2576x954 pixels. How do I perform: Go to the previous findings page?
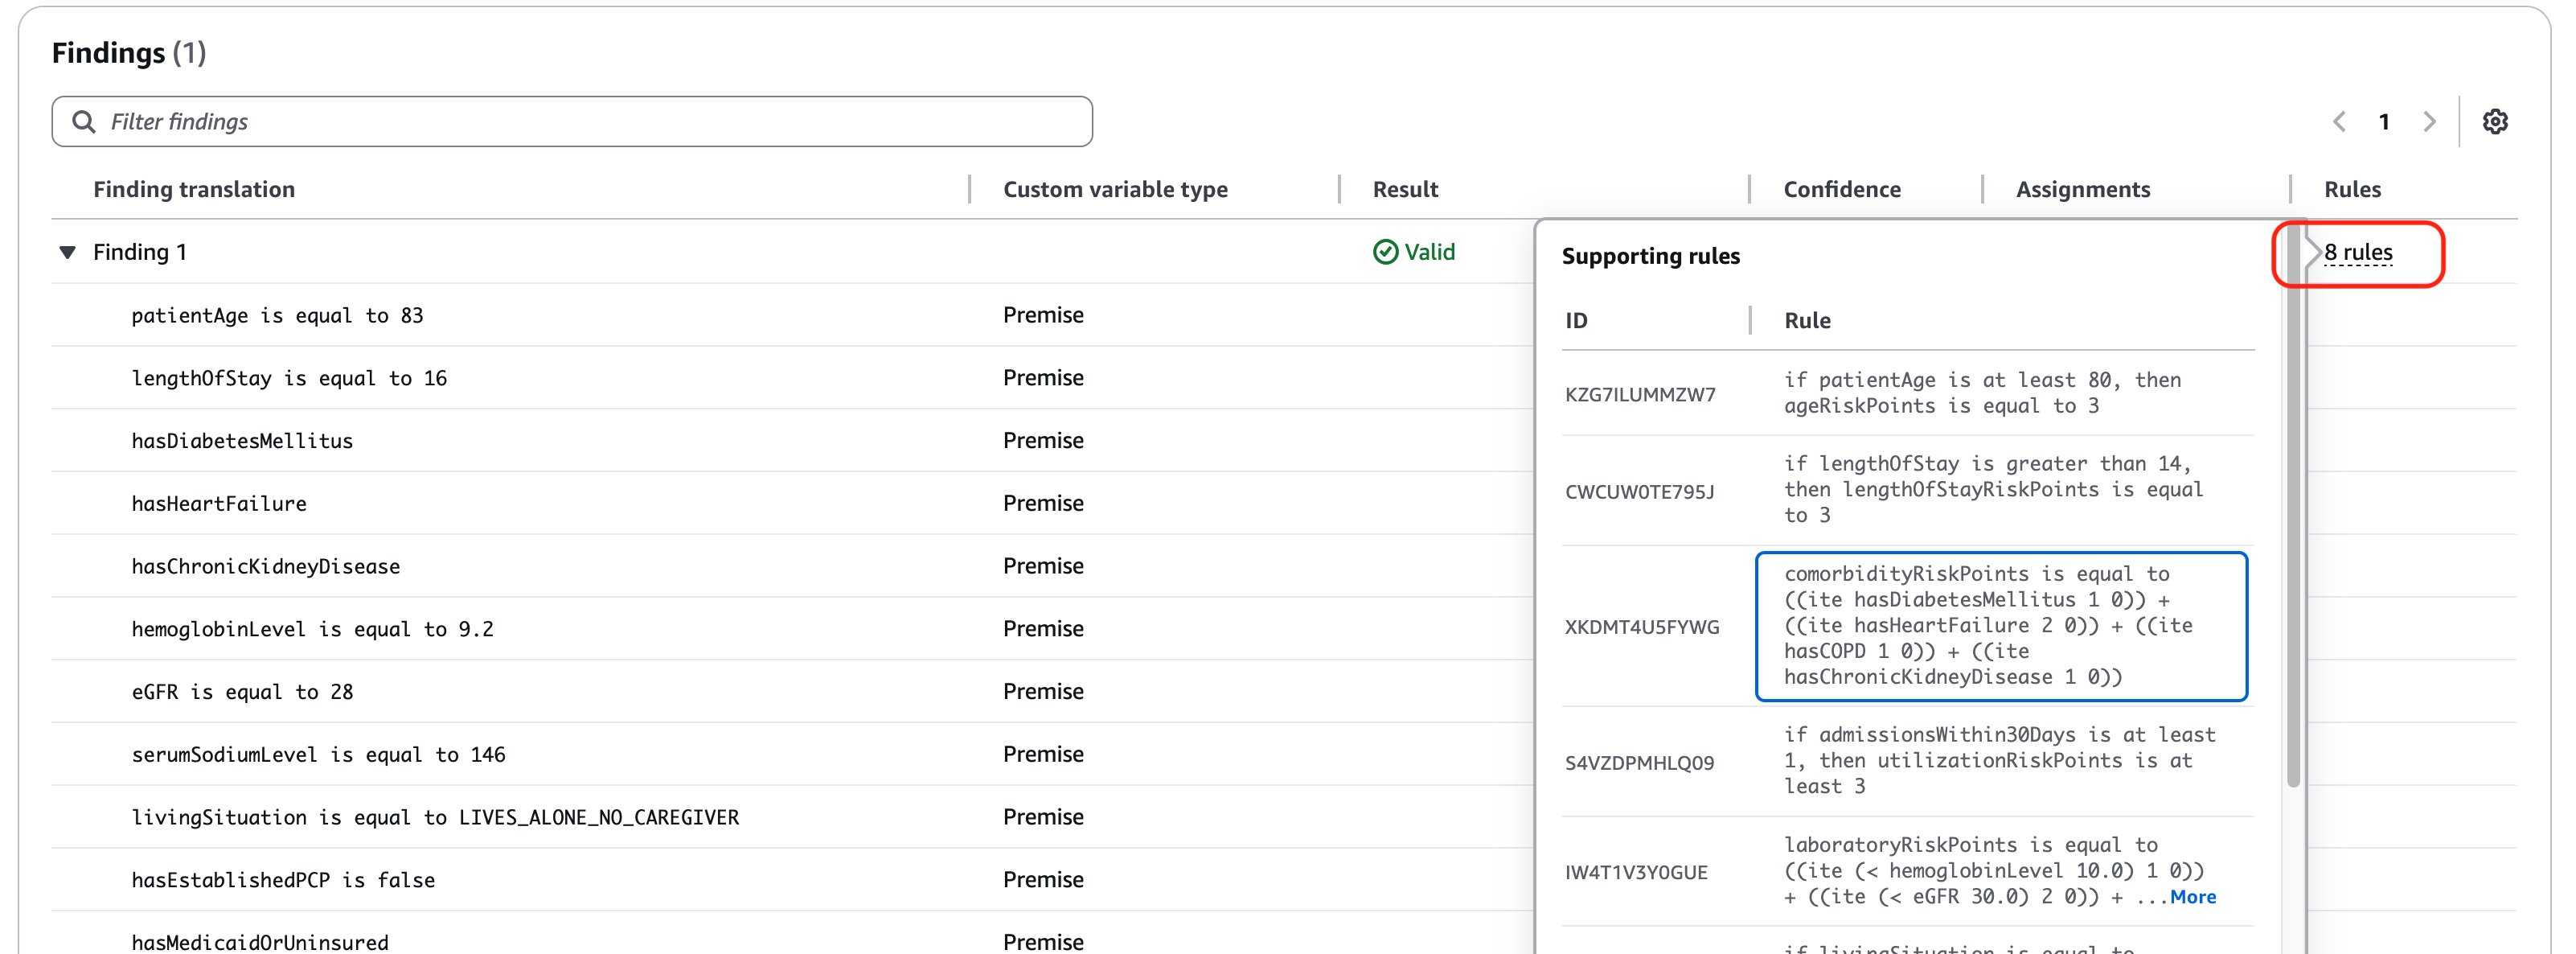pyautogui.click(x=2339, y=122)
